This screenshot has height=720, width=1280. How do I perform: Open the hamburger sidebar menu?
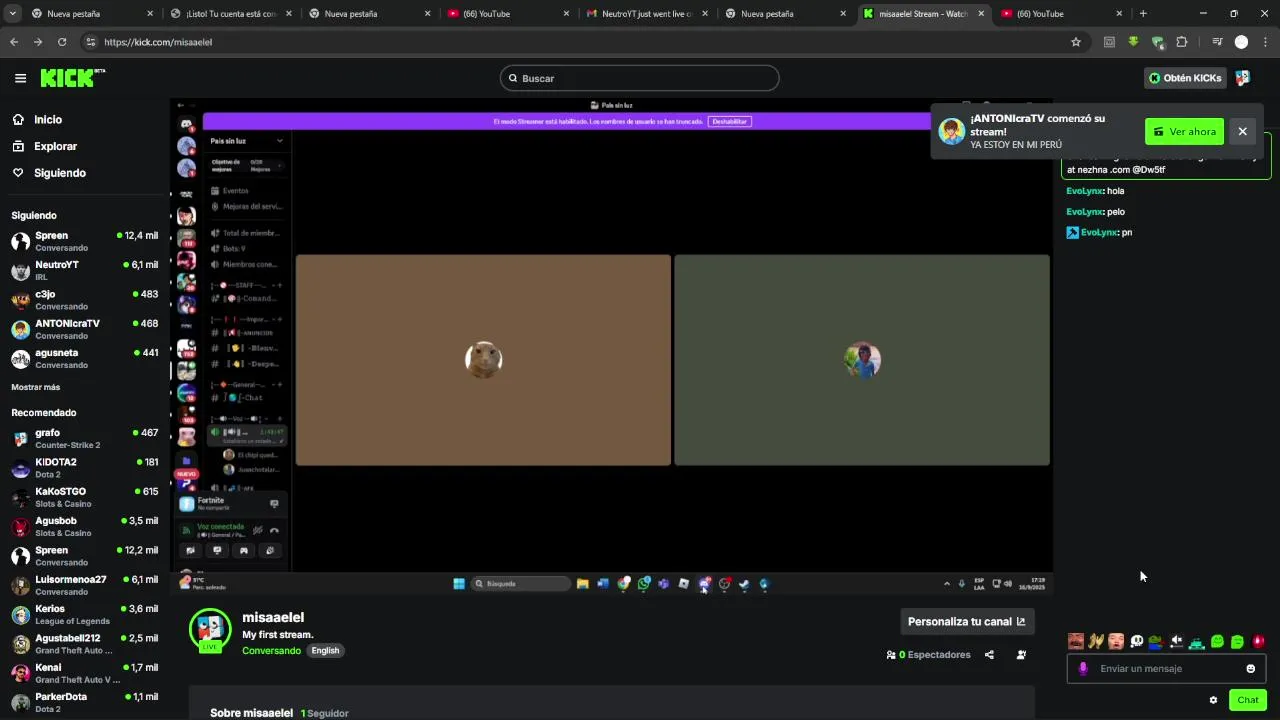20,78
